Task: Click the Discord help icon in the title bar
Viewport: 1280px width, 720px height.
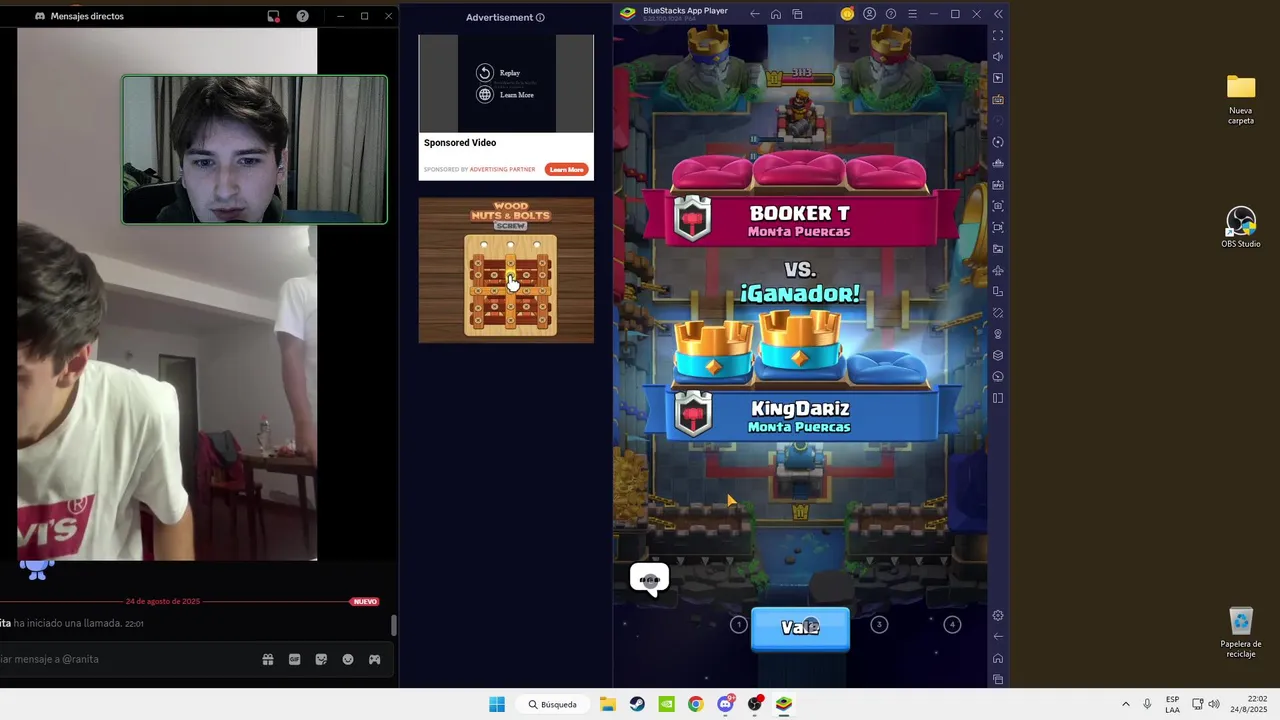Action: point(303,16)
